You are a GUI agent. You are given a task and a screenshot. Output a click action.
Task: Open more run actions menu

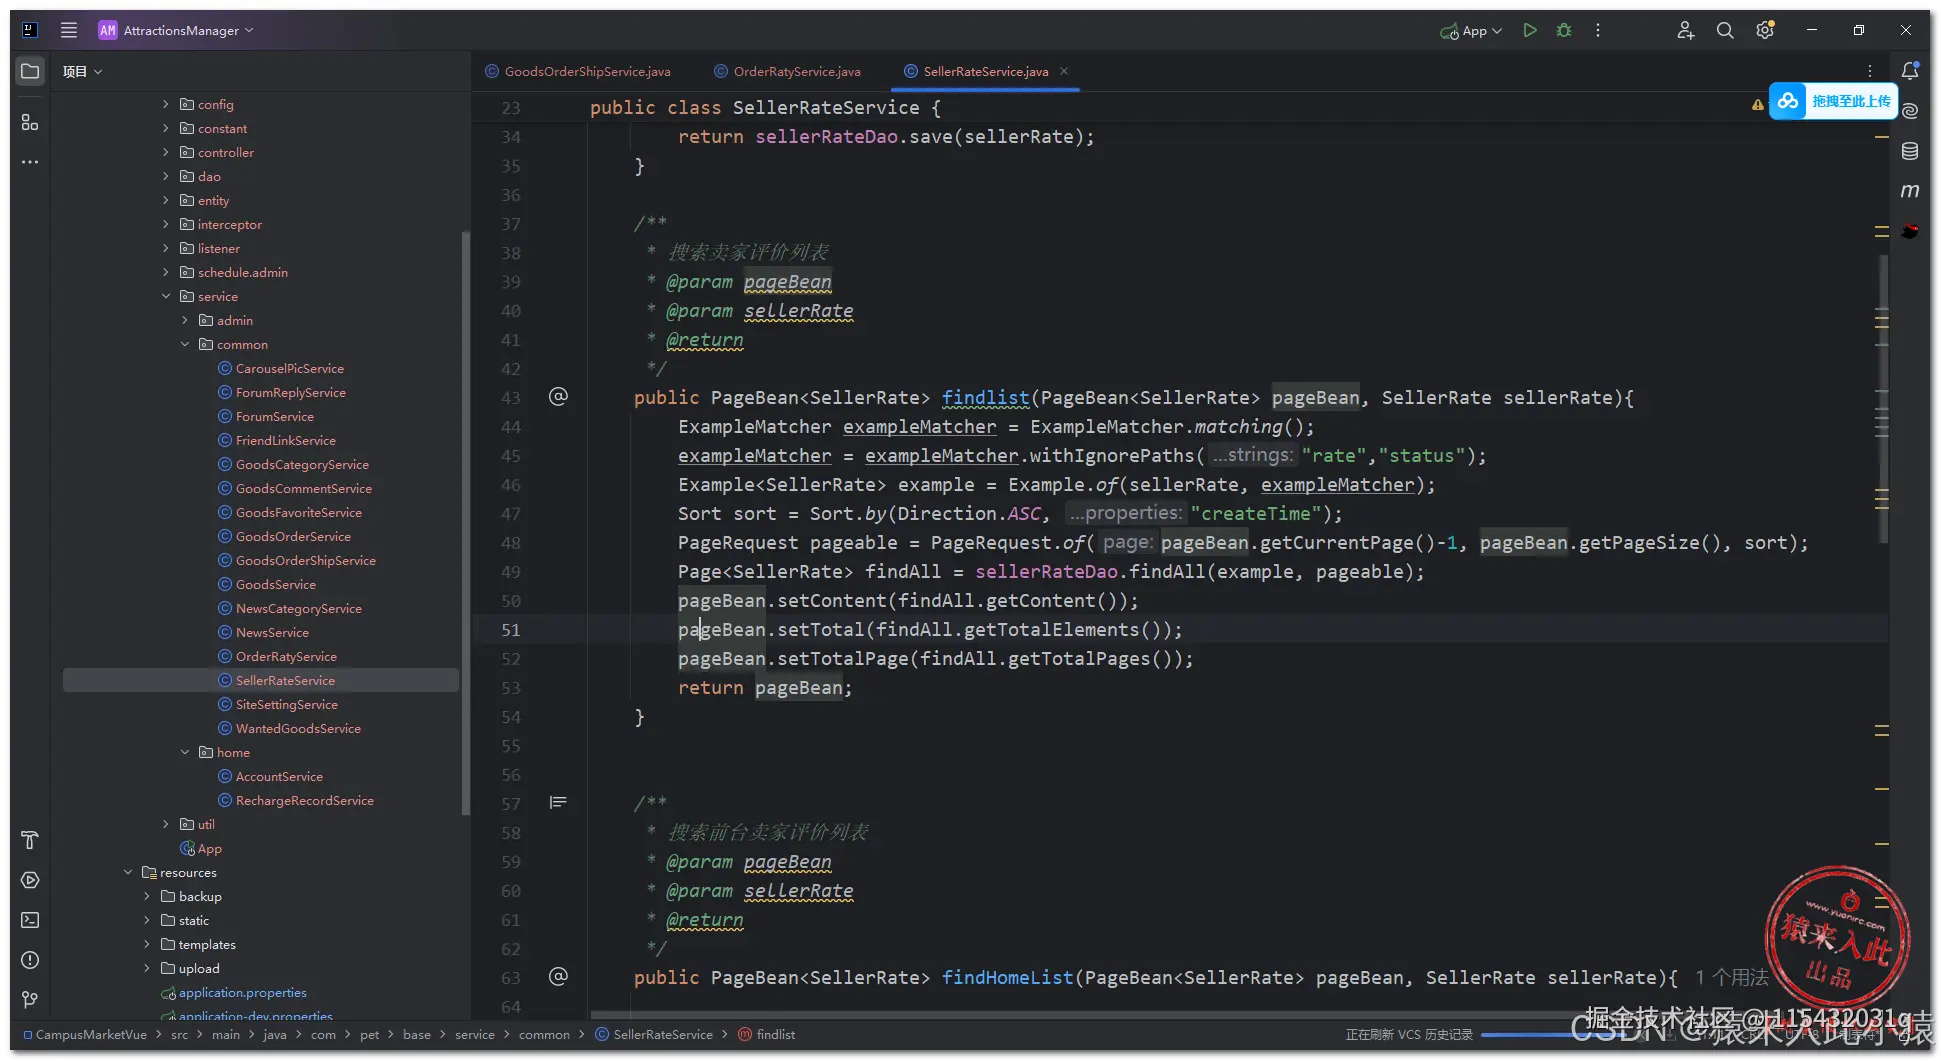1598,30
